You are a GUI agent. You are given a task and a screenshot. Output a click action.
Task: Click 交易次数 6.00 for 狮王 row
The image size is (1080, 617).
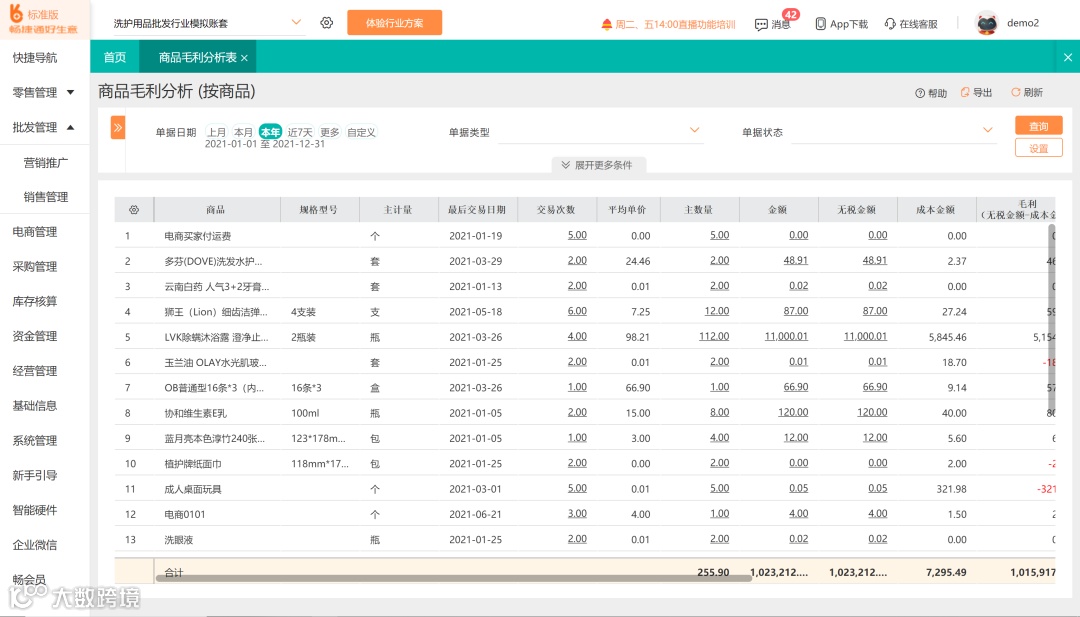(x=577, y=311)
